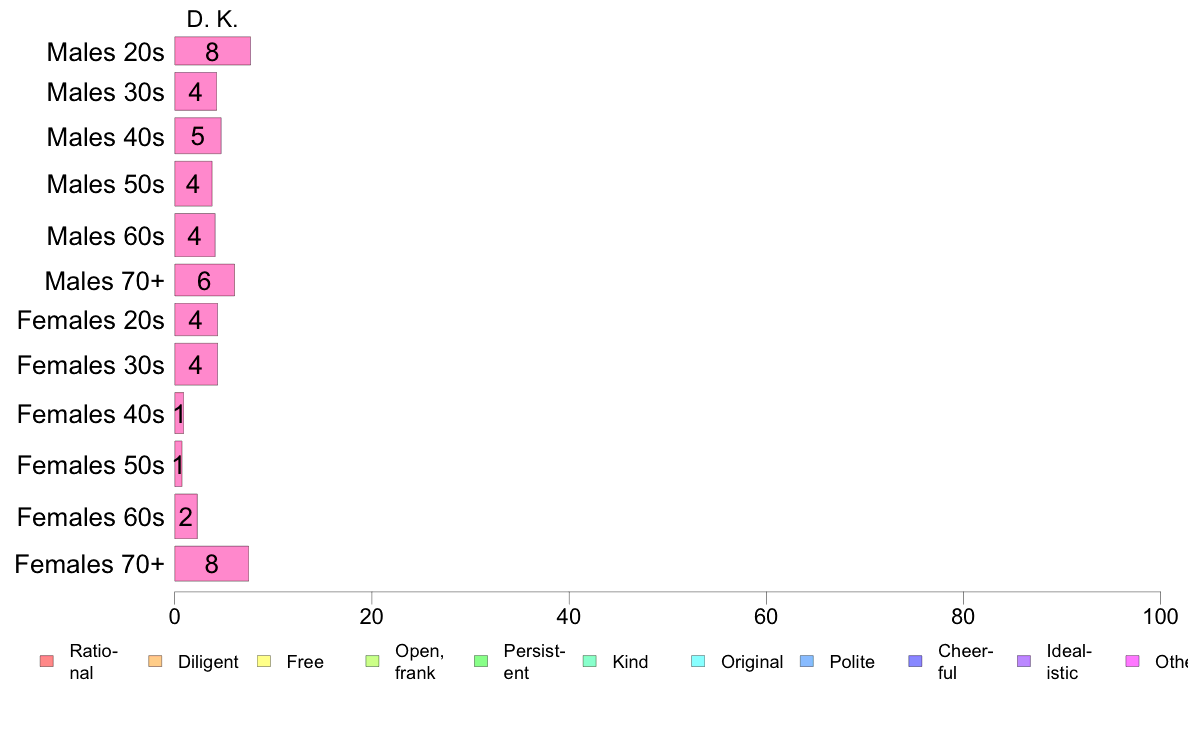The height and width of the screenshot is (736, 1188).
Task: Click the Persistent legend green swatch
Action: pos(480,661)
